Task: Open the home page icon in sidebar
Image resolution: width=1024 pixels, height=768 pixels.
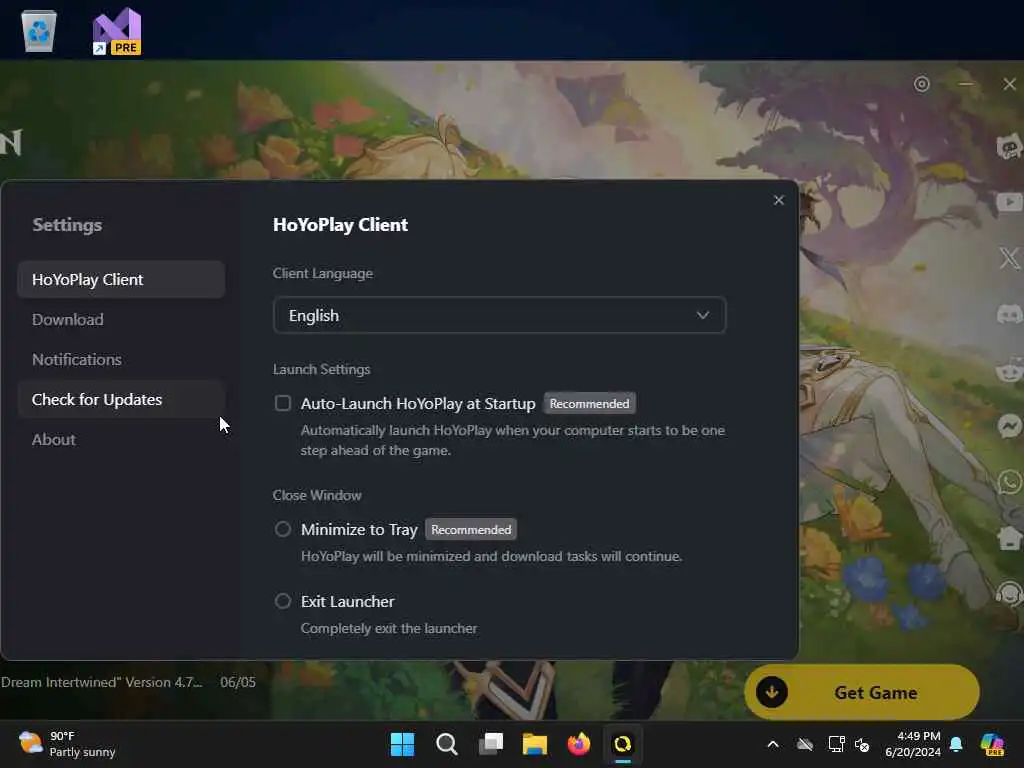Action: [1010, 537]
